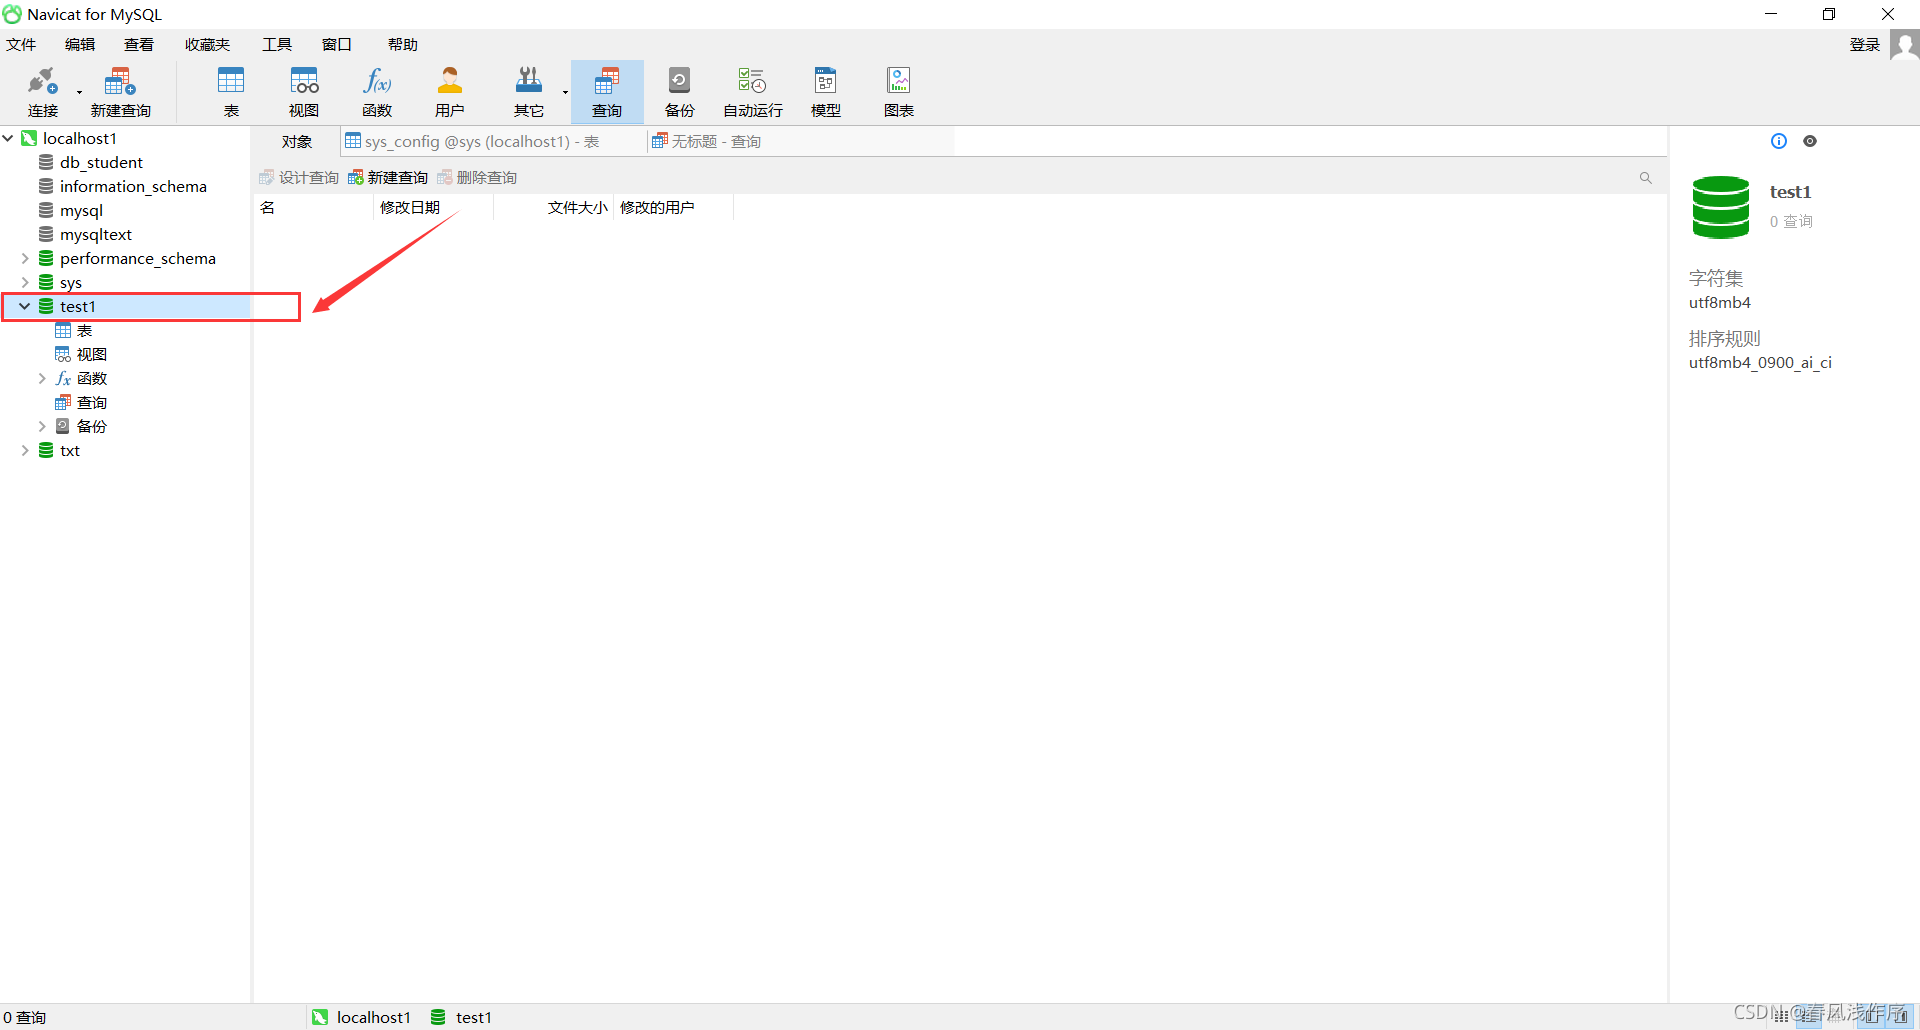Sort by the 修改日期 column header
This screenshot has width=1920, height=1030.
tap(434, 208)
